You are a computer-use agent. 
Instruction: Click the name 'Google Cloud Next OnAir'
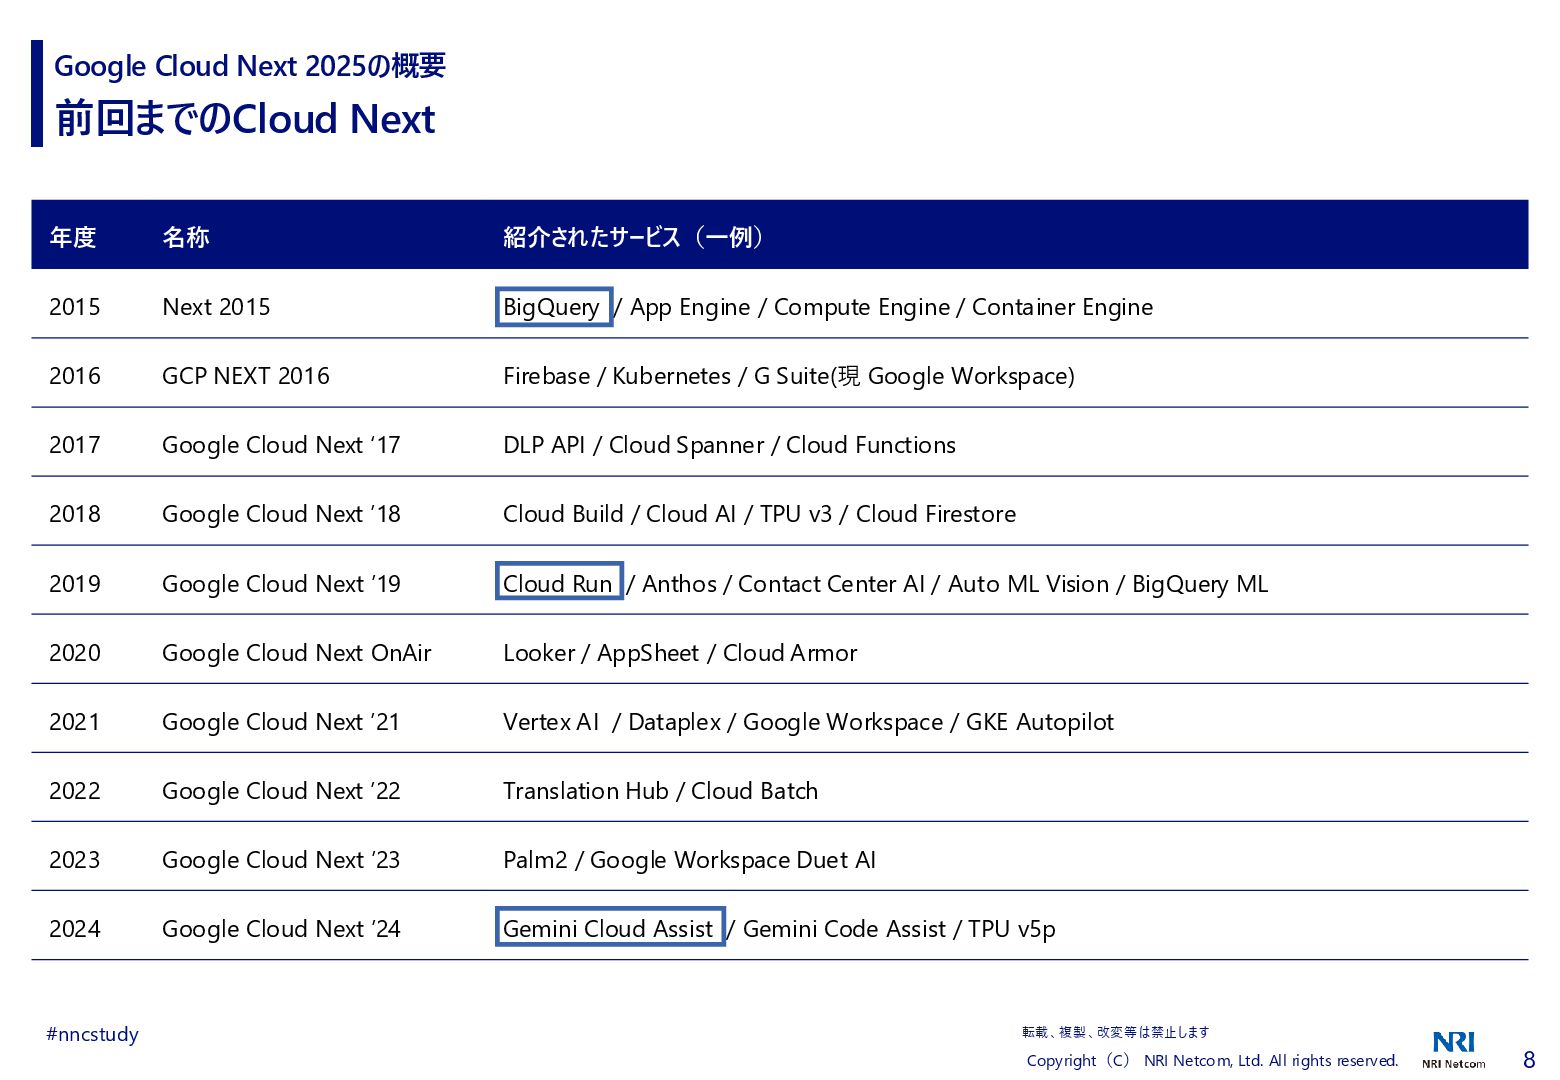(x=297, y=653)
